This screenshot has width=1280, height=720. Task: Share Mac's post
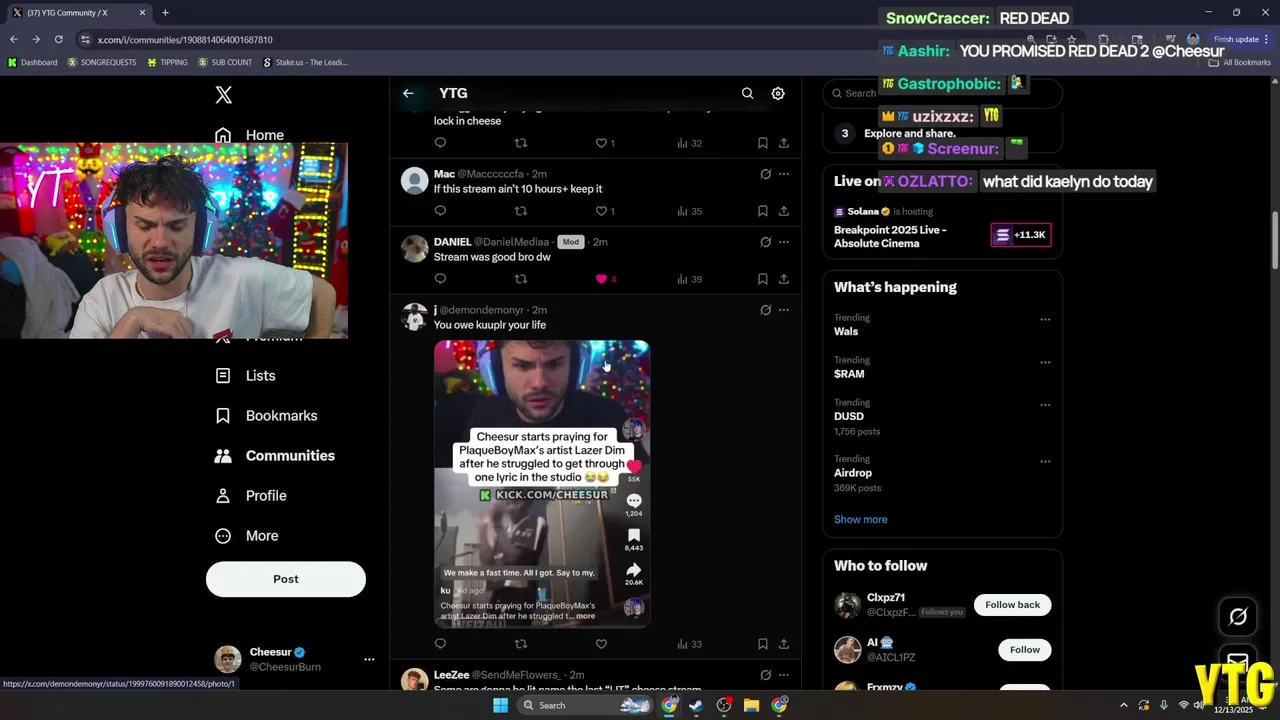[x=783, y=211]
